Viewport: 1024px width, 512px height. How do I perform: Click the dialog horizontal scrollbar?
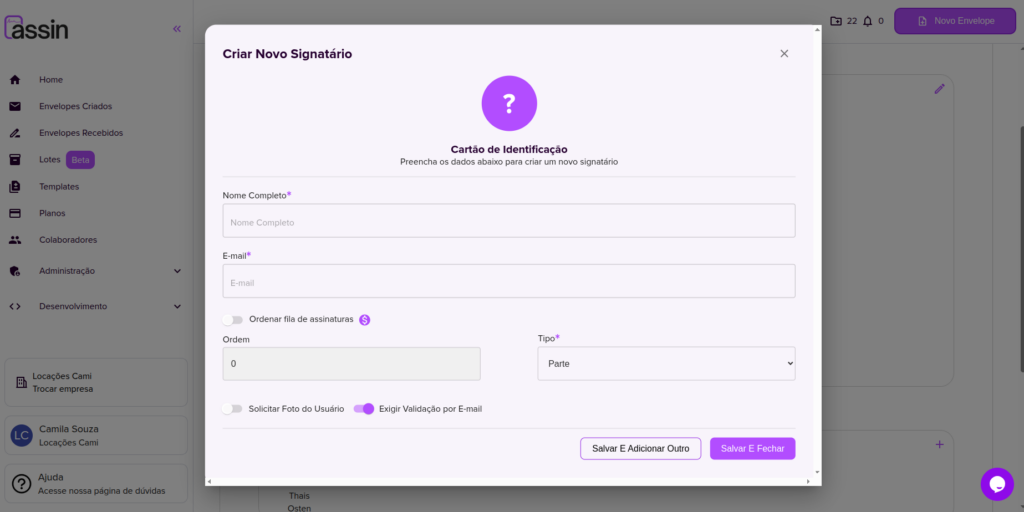coord(509,482)
